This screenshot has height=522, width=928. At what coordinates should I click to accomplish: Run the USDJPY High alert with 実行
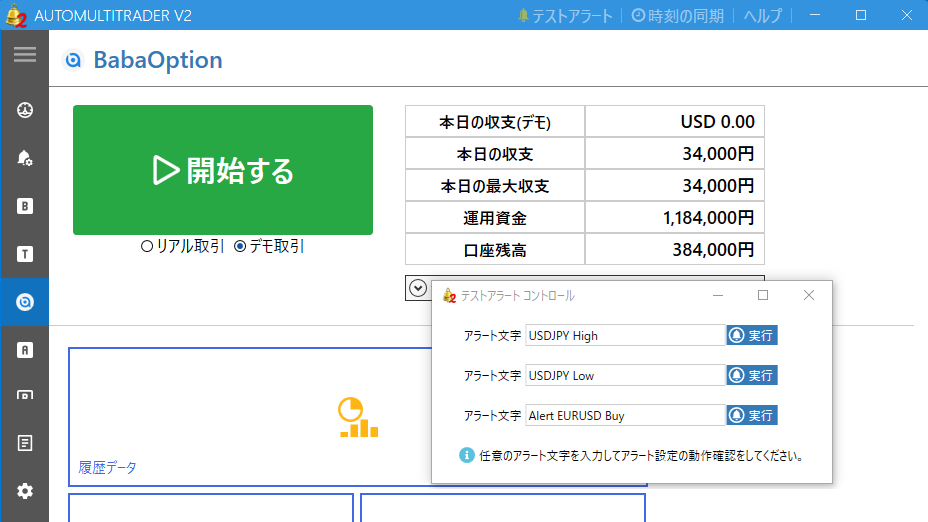[x=752, y=336]
